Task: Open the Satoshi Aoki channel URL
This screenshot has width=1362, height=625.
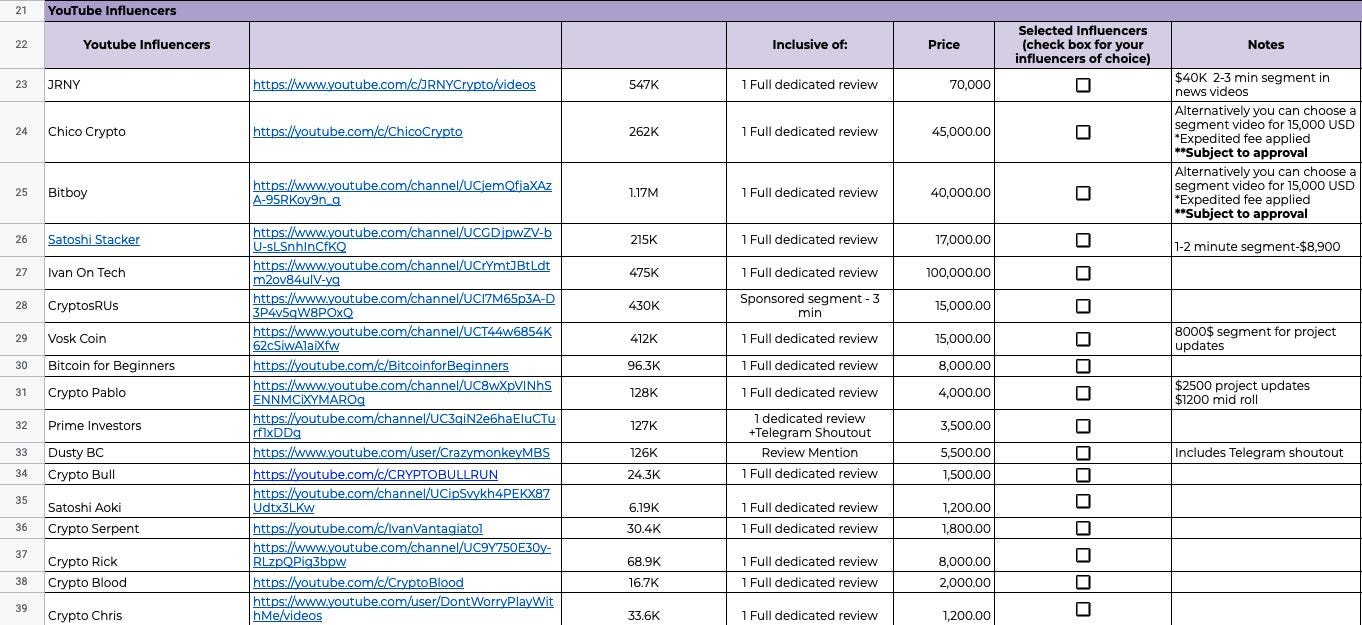Action: coord(401,501)
